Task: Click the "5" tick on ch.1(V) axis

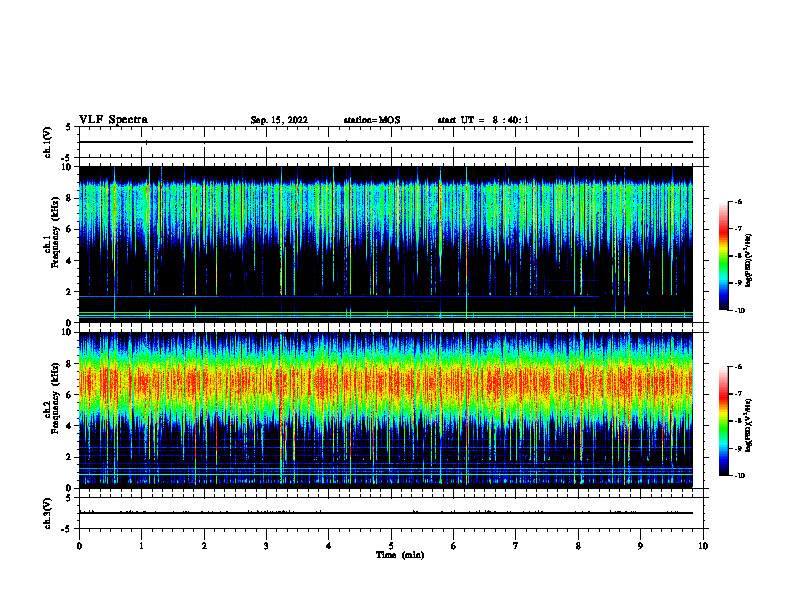Action: tap(69, 127)
